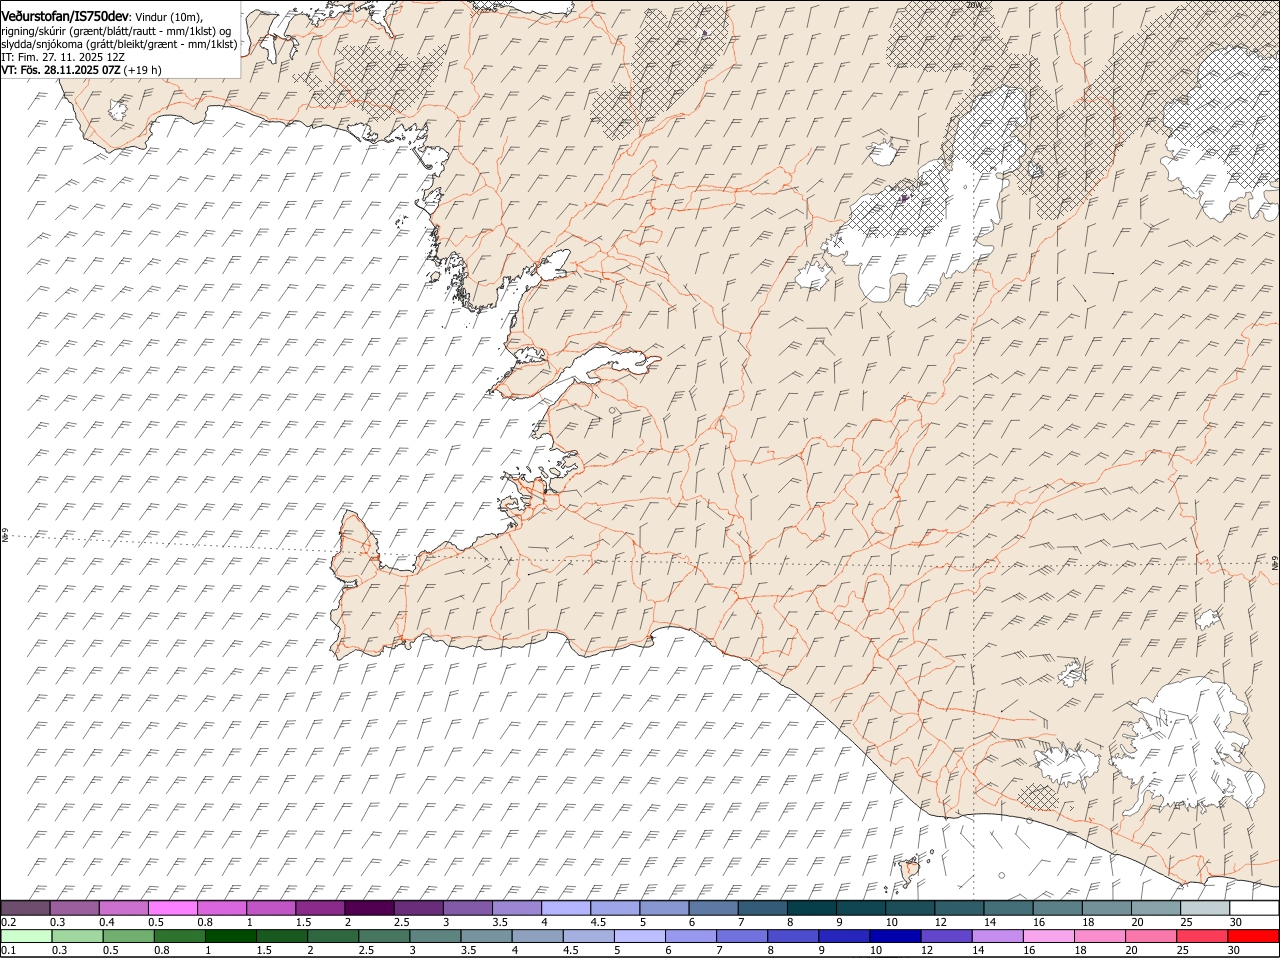This screenshot has width=1280, height=958.
Task: Click the dark teal snow swatch labeled 8
Action: pyautogui.click(x=813, y=908)
